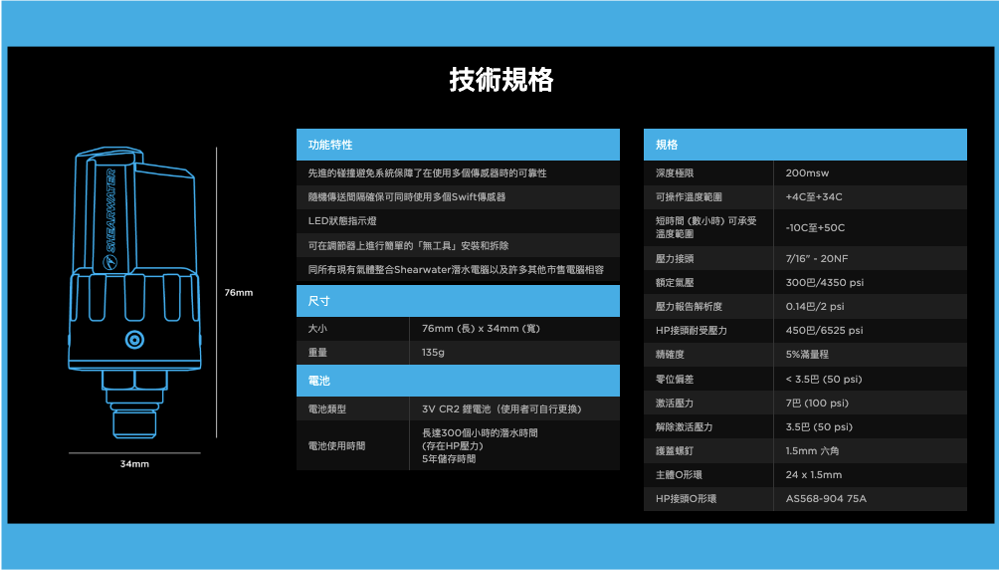Click the 300巴/4350 psi value
The image size is (999, 570).
(824, 283)
